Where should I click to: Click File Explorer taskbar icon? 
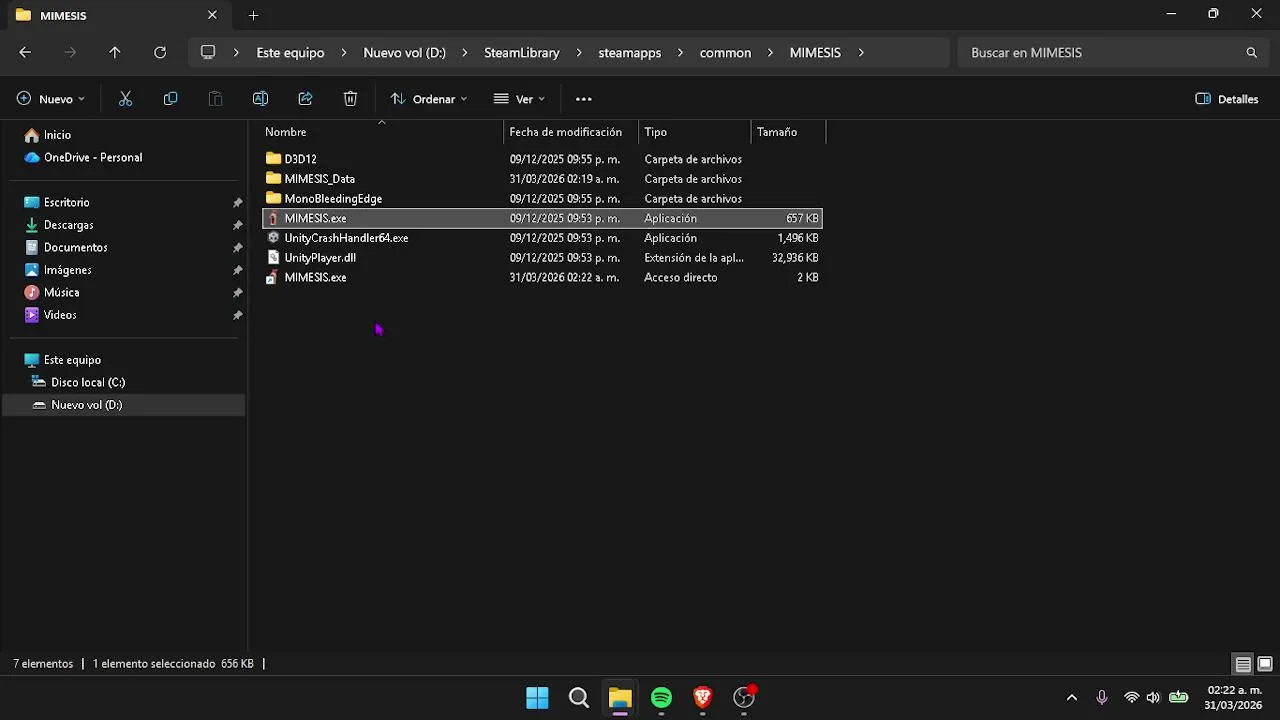coord(620,698)
